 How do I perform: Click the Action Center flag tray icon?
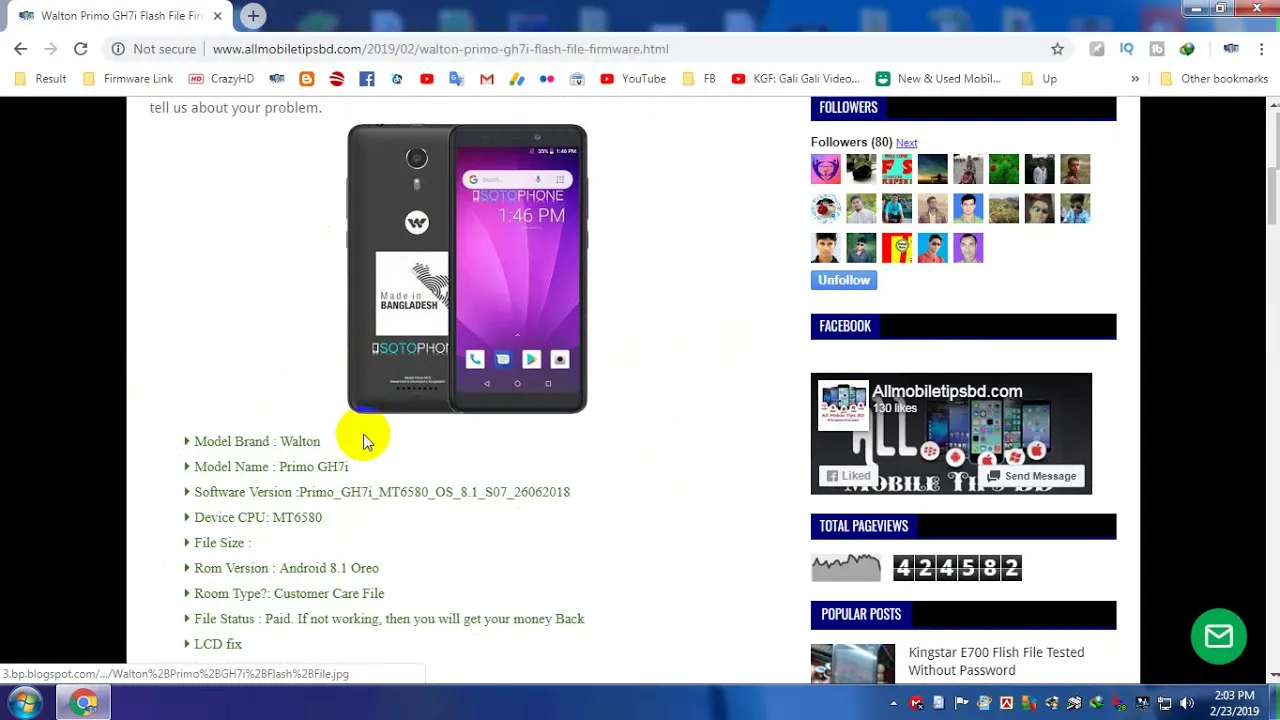pyautogui.click(x=961, y=703)
